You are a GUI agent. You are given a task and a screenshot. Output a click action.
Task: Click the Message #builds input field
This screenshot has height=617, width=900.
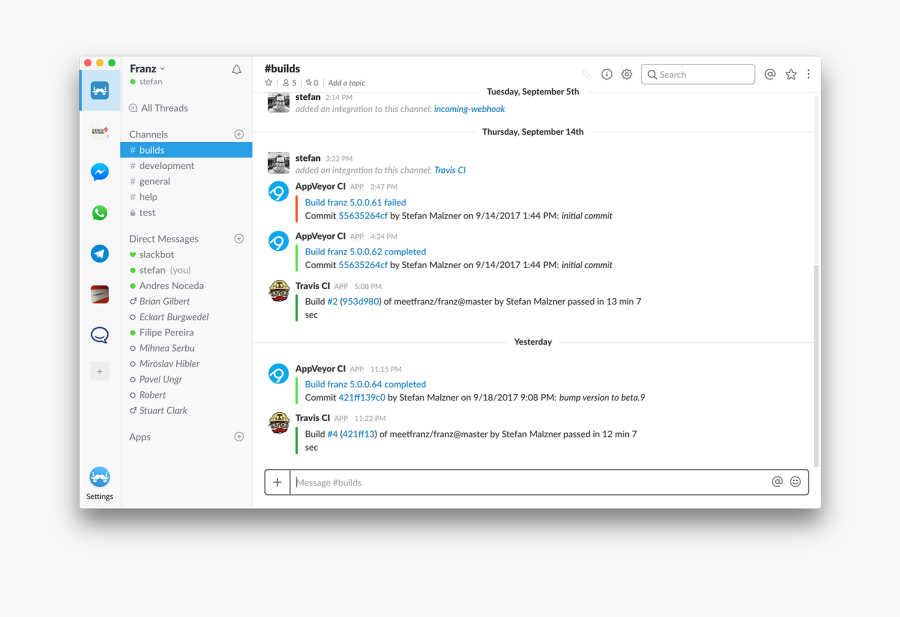click(x=530, y=482)
